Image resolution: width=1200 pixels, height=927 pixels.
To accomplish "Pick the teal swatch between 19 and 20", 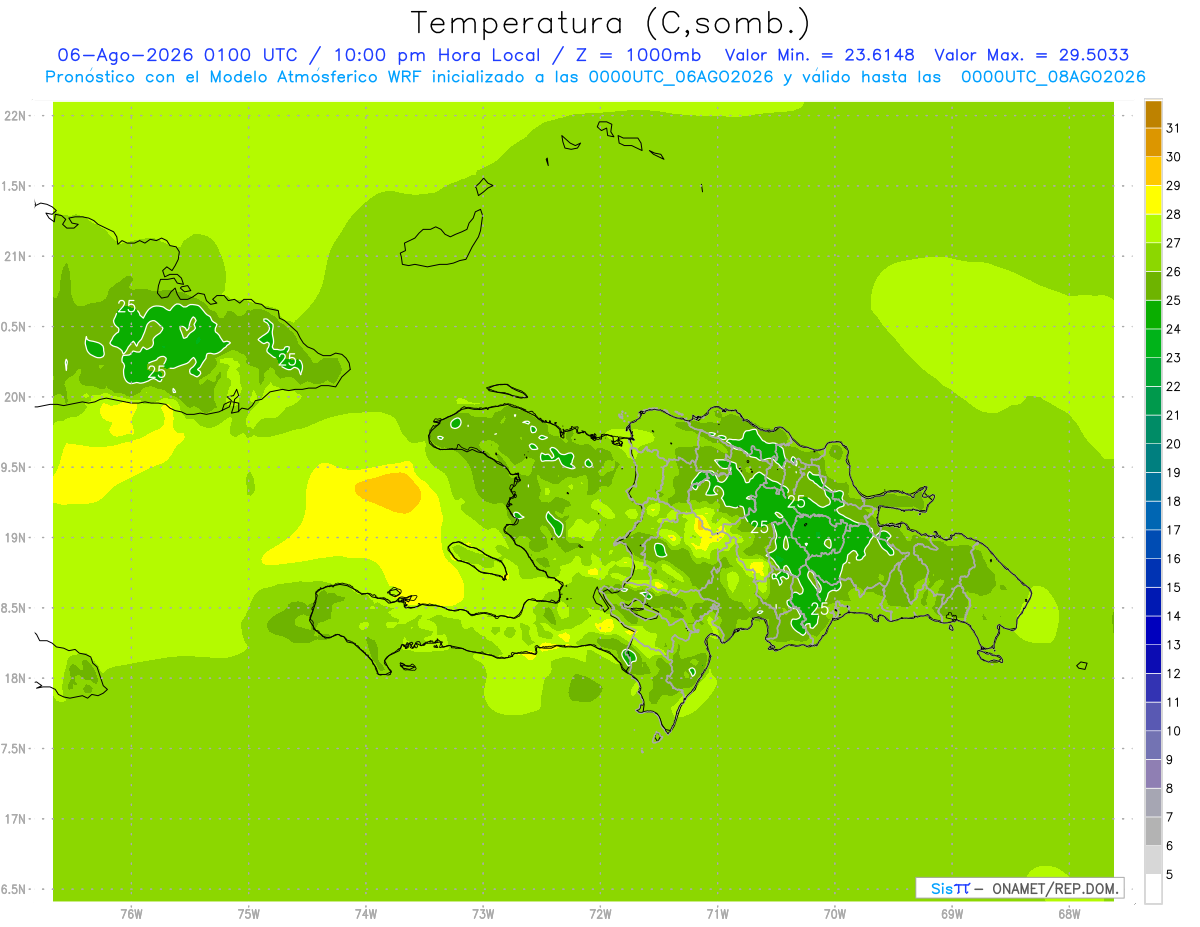I will 1153,458.
